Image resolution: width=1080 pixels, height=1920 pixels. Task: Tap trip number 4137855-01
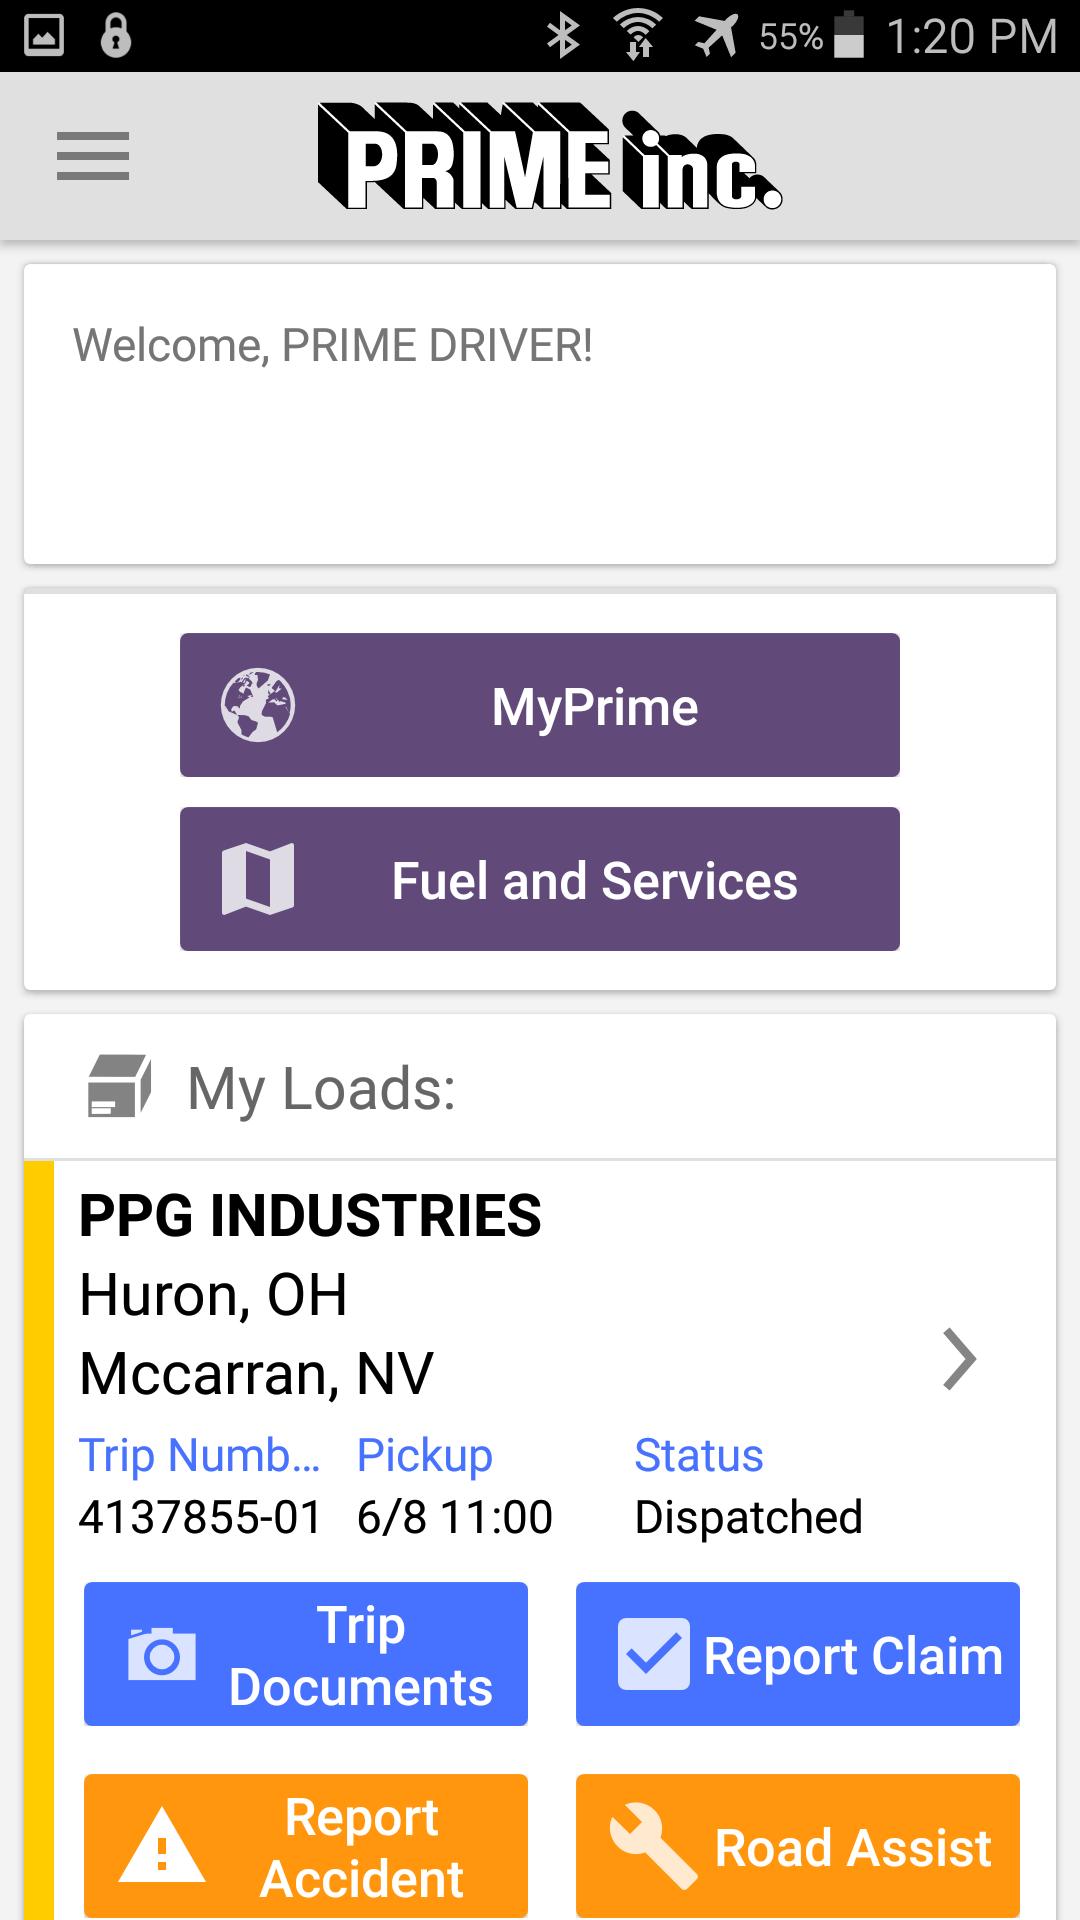[200, 1517]
